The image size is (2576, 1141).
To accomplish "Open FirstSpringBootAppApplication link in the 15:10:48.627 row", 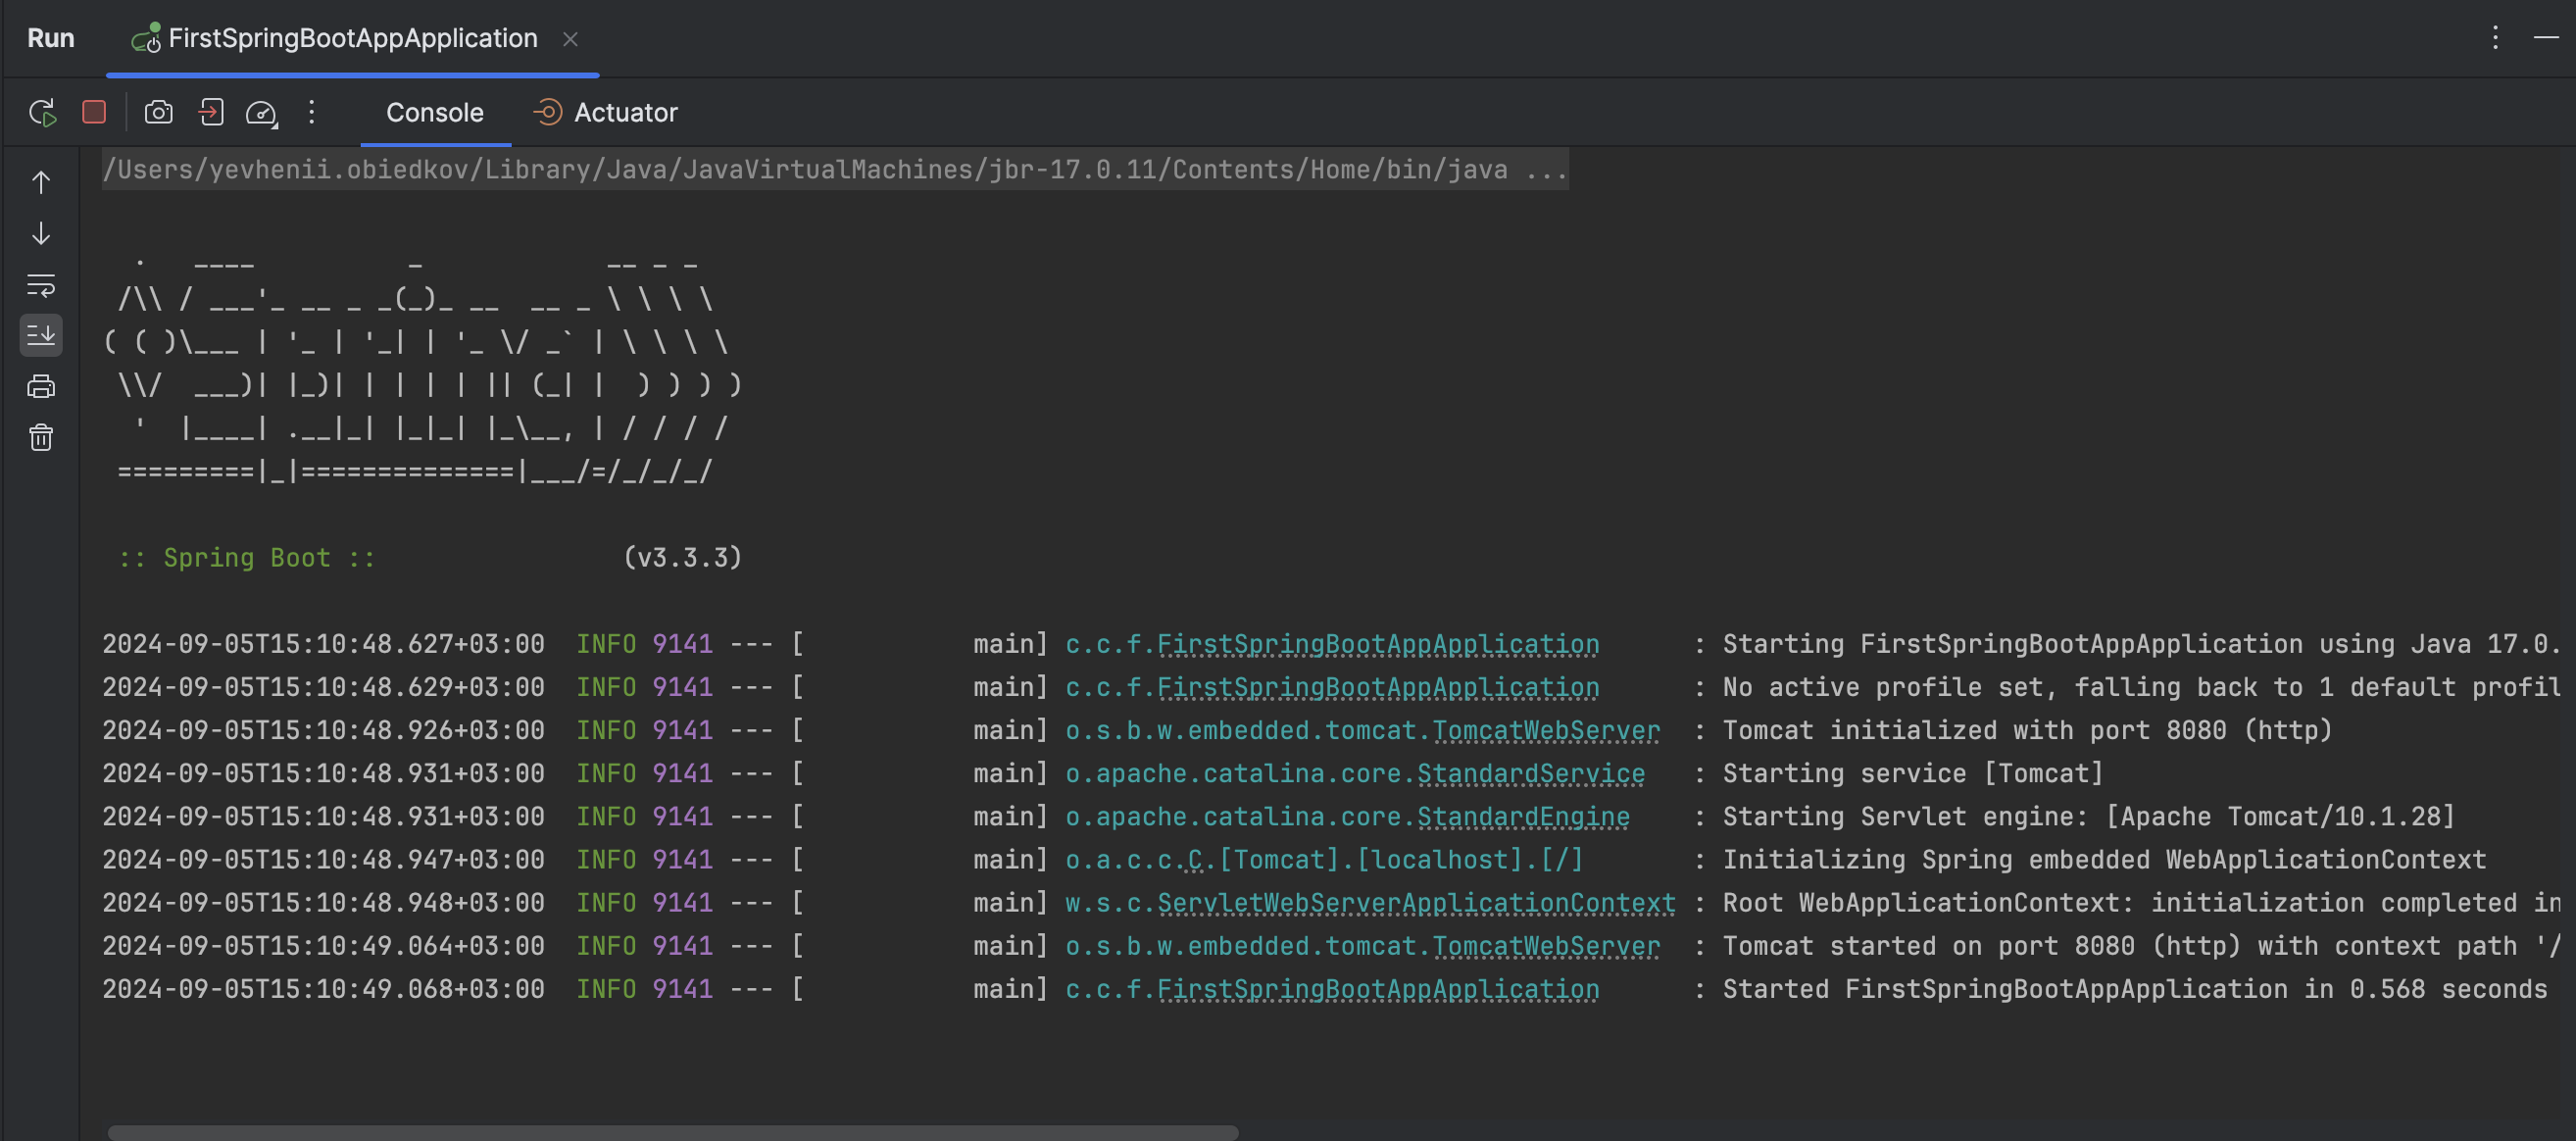I will click(x=1378, y=644).
